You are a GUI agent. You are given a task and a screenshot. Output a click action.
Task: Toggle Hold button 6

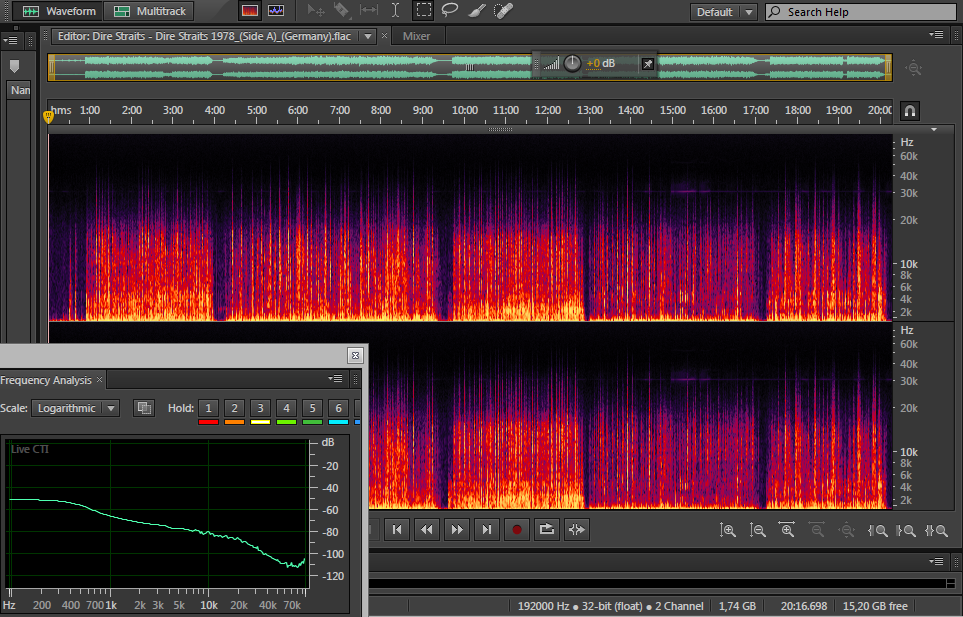pyautogui.click(x=338, y=408)
